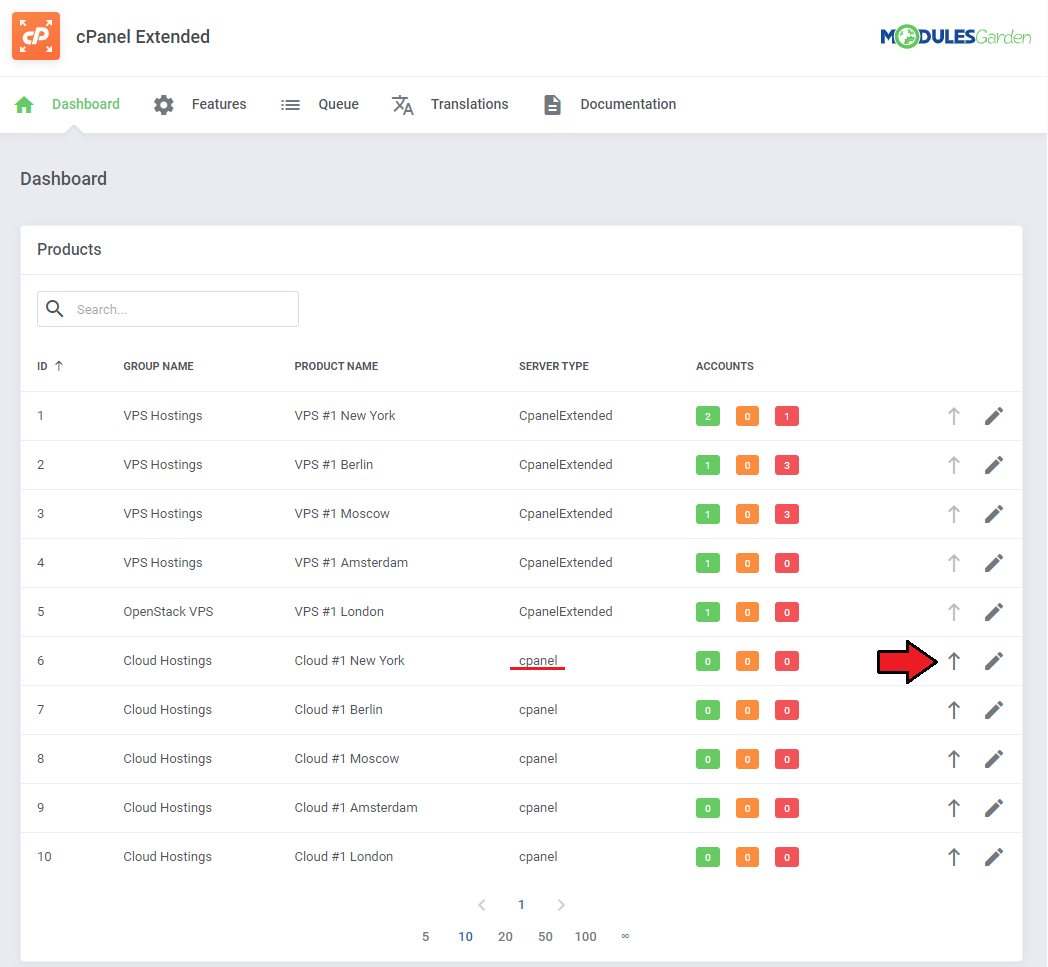Edit VPS #1 Moscow with pencil icon
Image resolution: width=1048 pixels, height=967 pixels.
tap(994, 513)
